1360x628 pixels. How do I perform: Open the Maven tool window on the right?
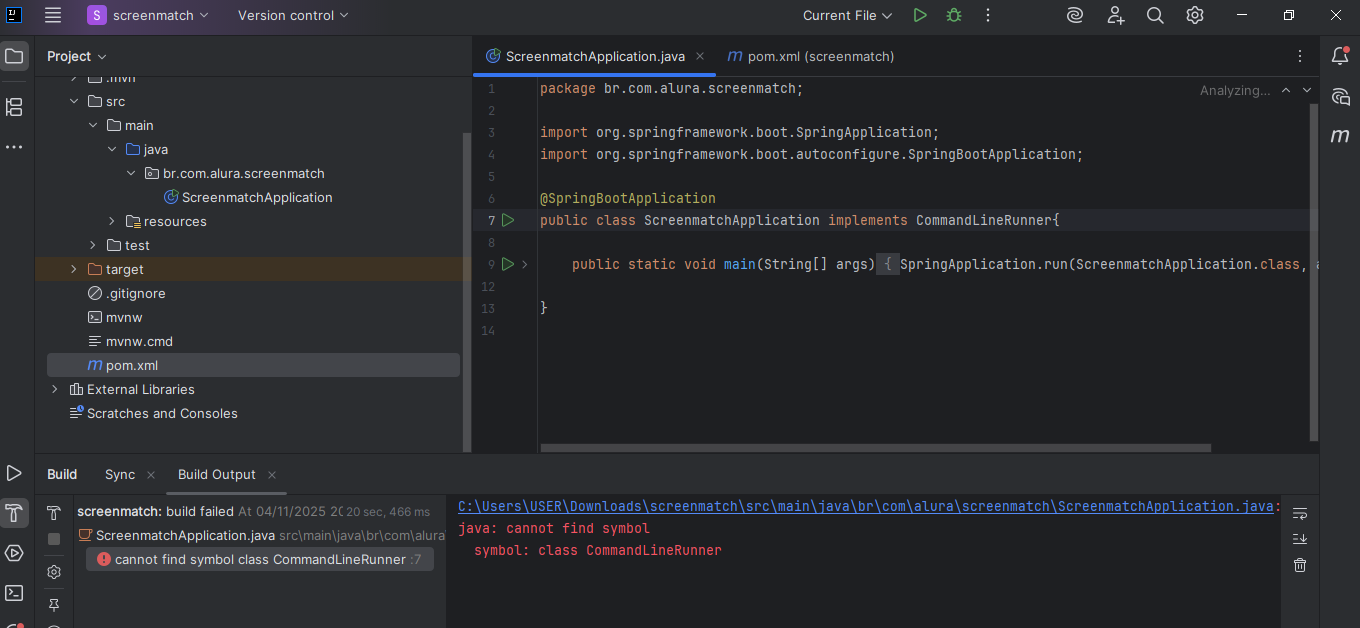coord(1340,136)
